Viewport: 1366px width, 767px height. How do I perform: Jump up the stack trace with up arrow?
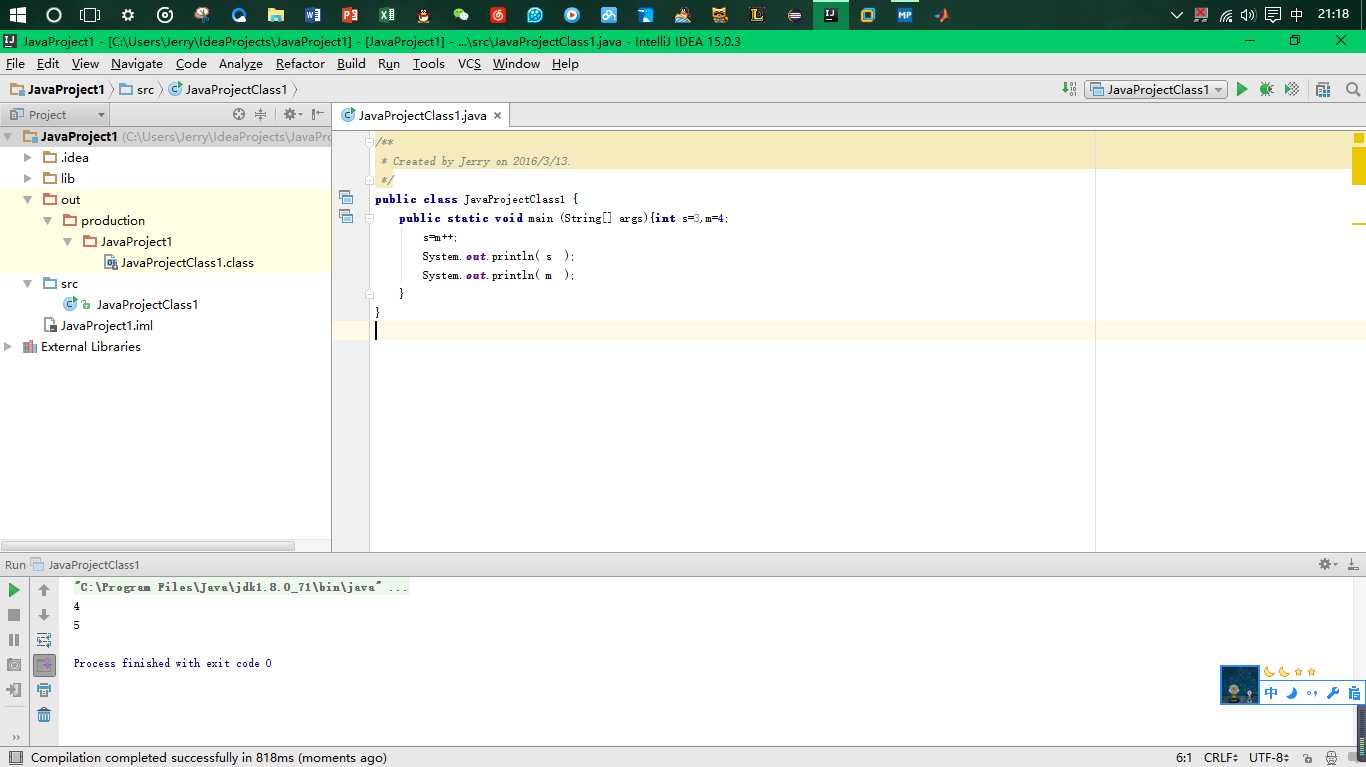point(44,590)
